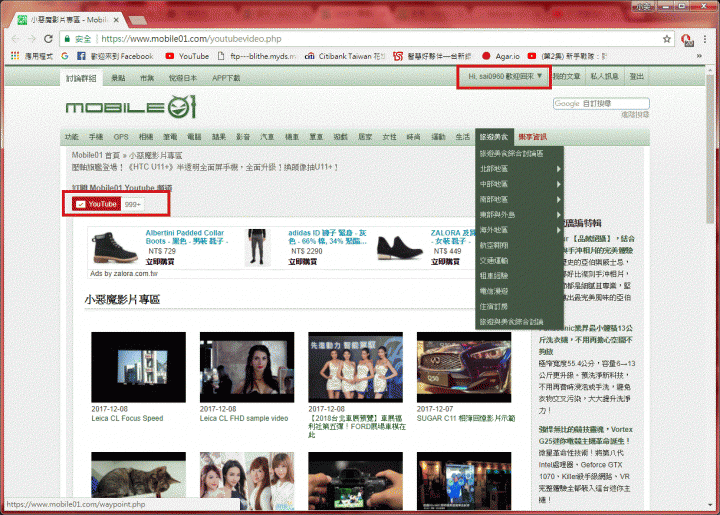Click the red extension icon beside address bar
The width and height of the screenshot is (720, 515).
point(686,40)
